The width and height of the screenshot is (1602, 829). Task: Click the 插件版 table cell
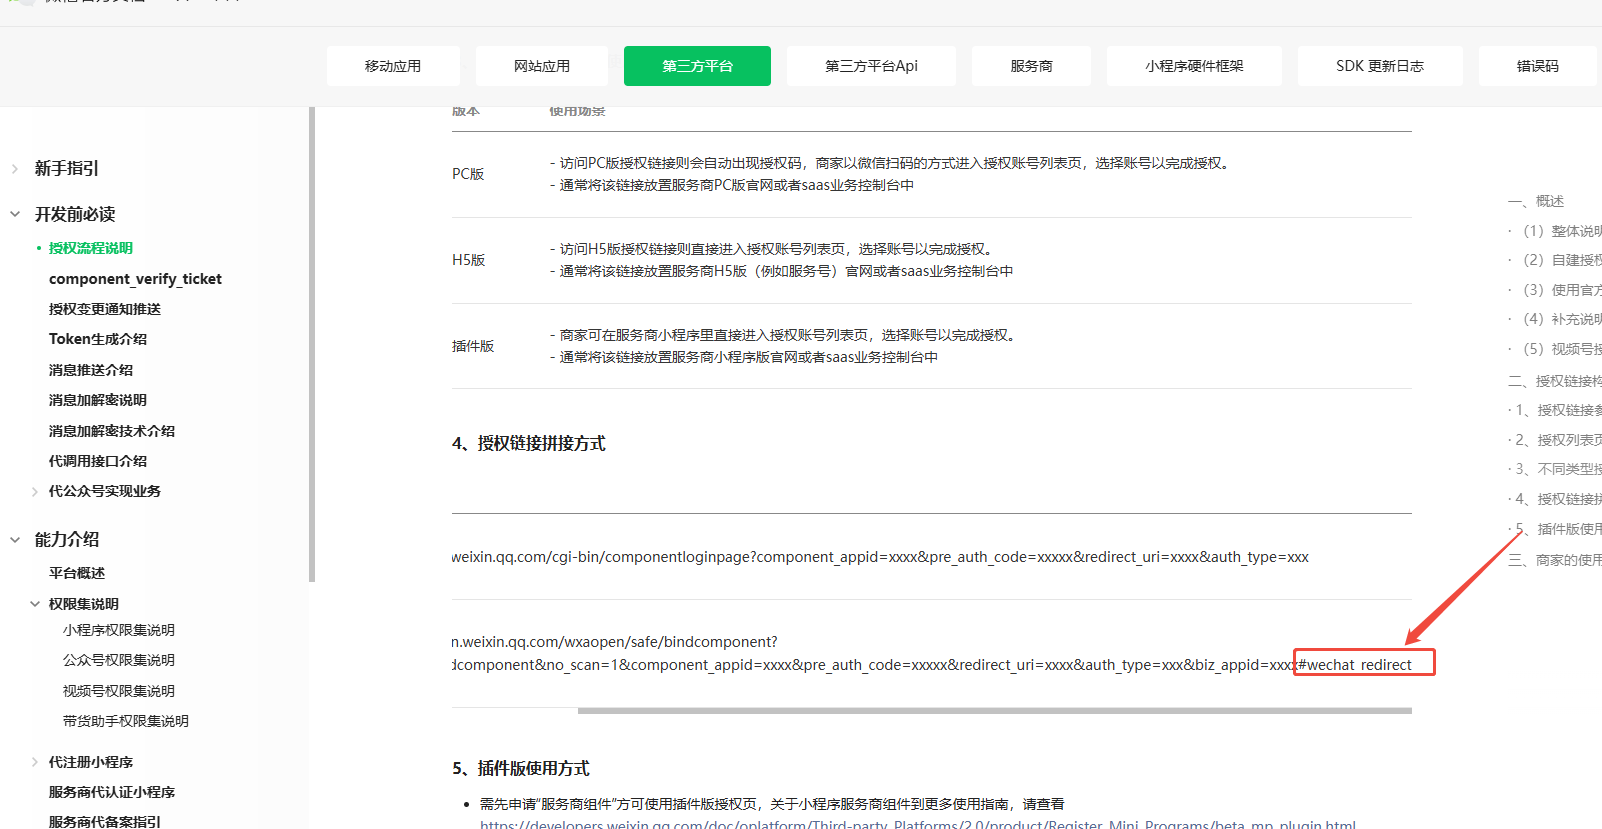473,346
